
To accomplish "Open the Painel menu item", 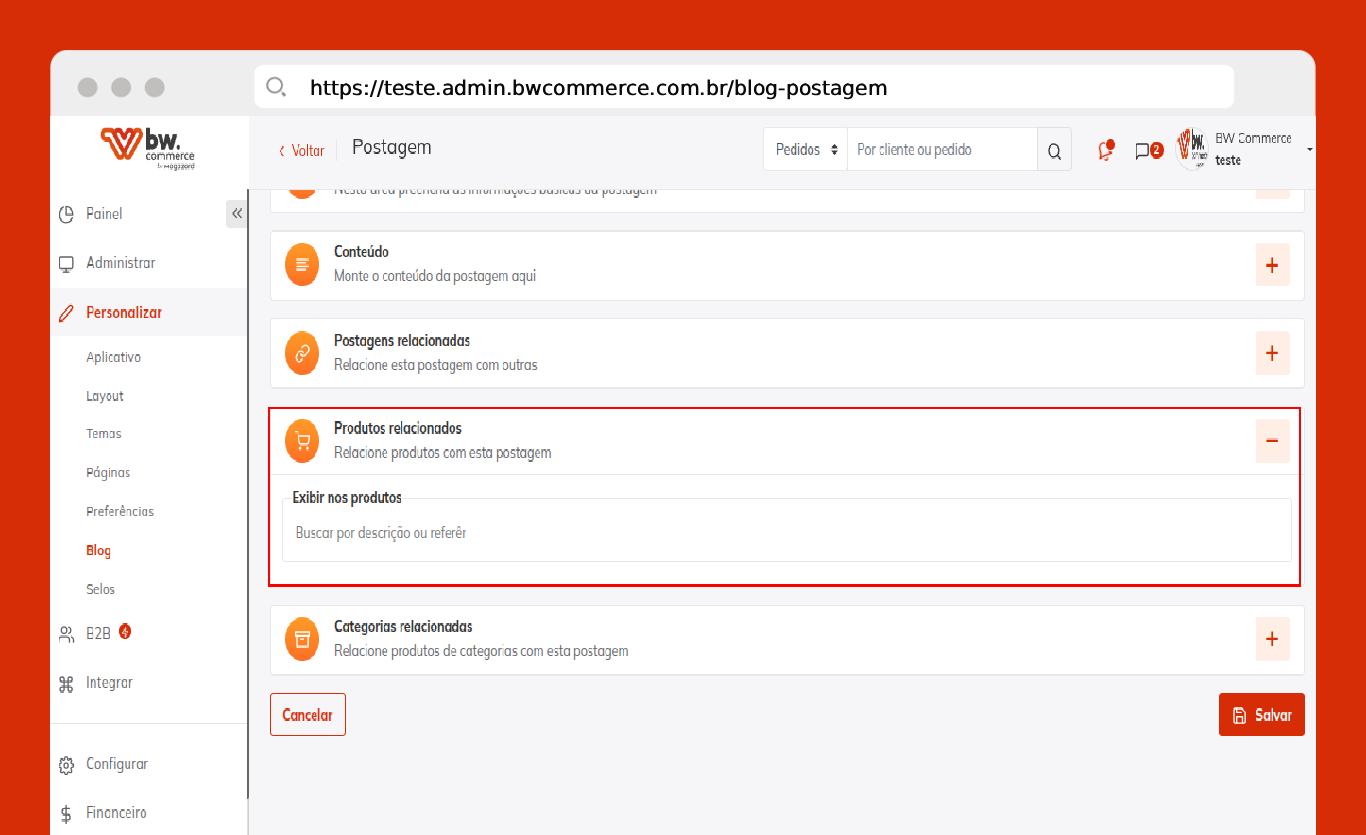I will click(104, 214).
